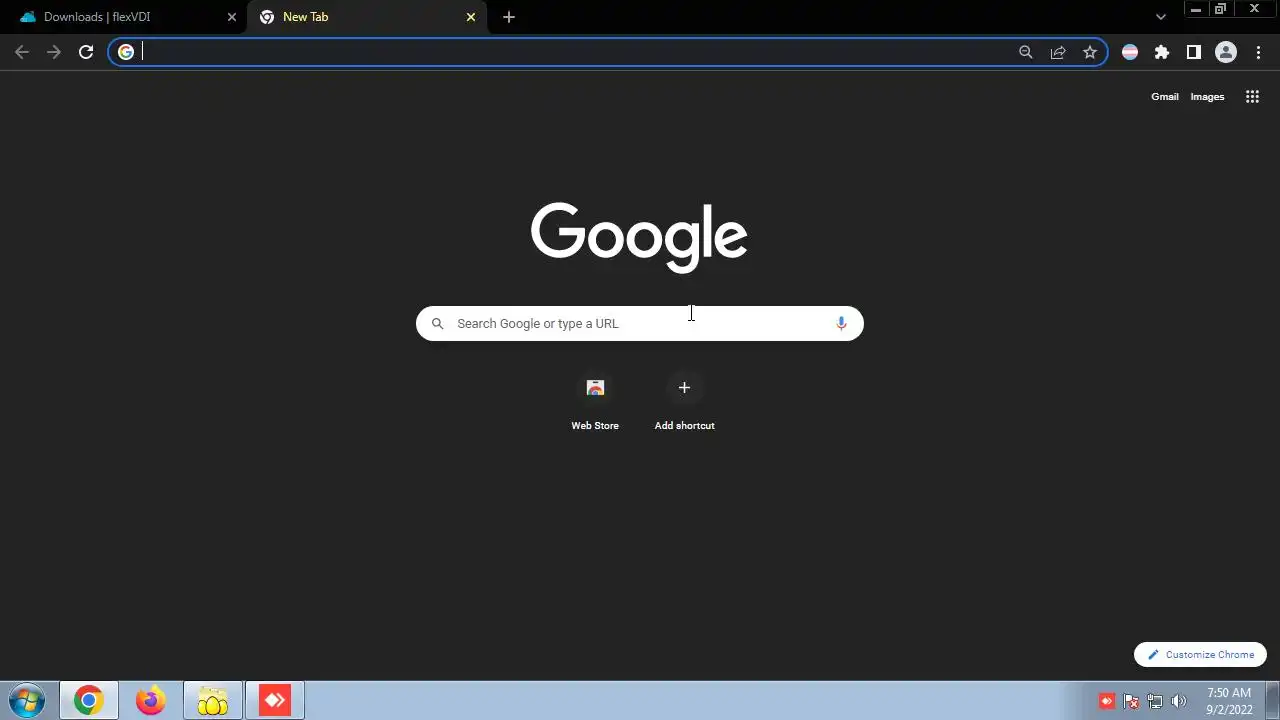Open the Images link
1280x720 pixels.
click(1207, 97)
